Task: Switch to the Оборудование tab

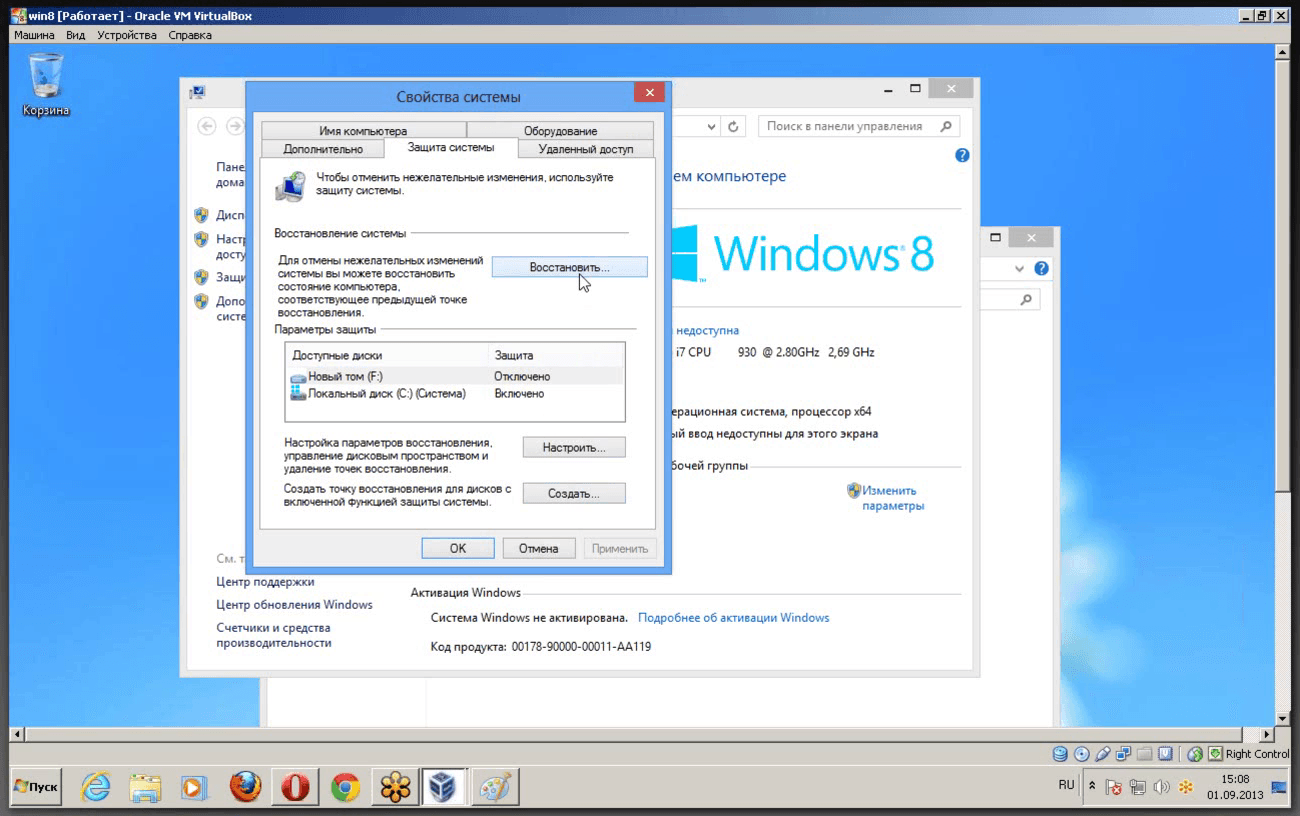Action: (560, 131)
